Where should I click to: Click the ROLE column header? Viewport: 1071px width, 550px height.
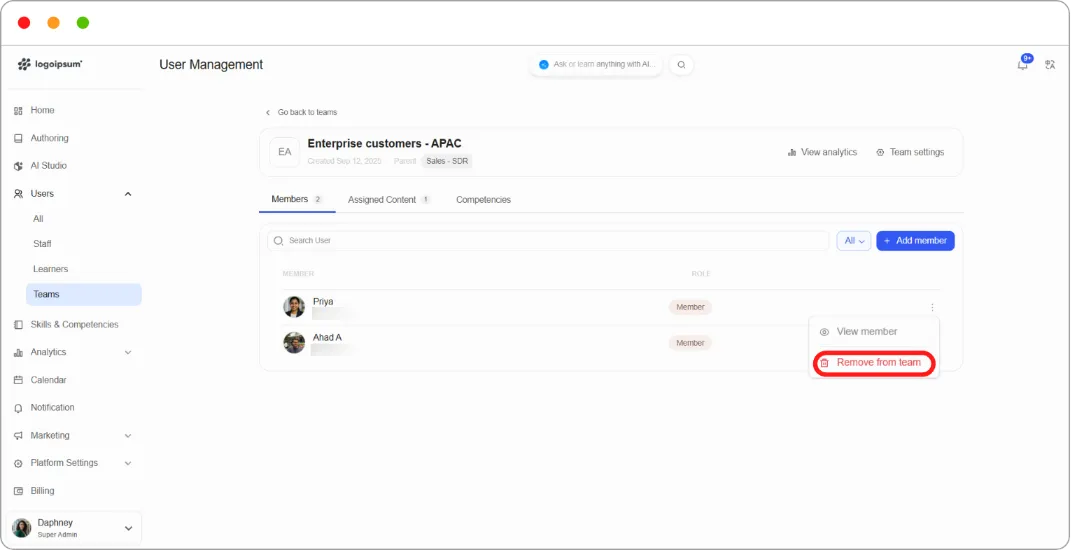pyautogui.click(x=701, y=274)
